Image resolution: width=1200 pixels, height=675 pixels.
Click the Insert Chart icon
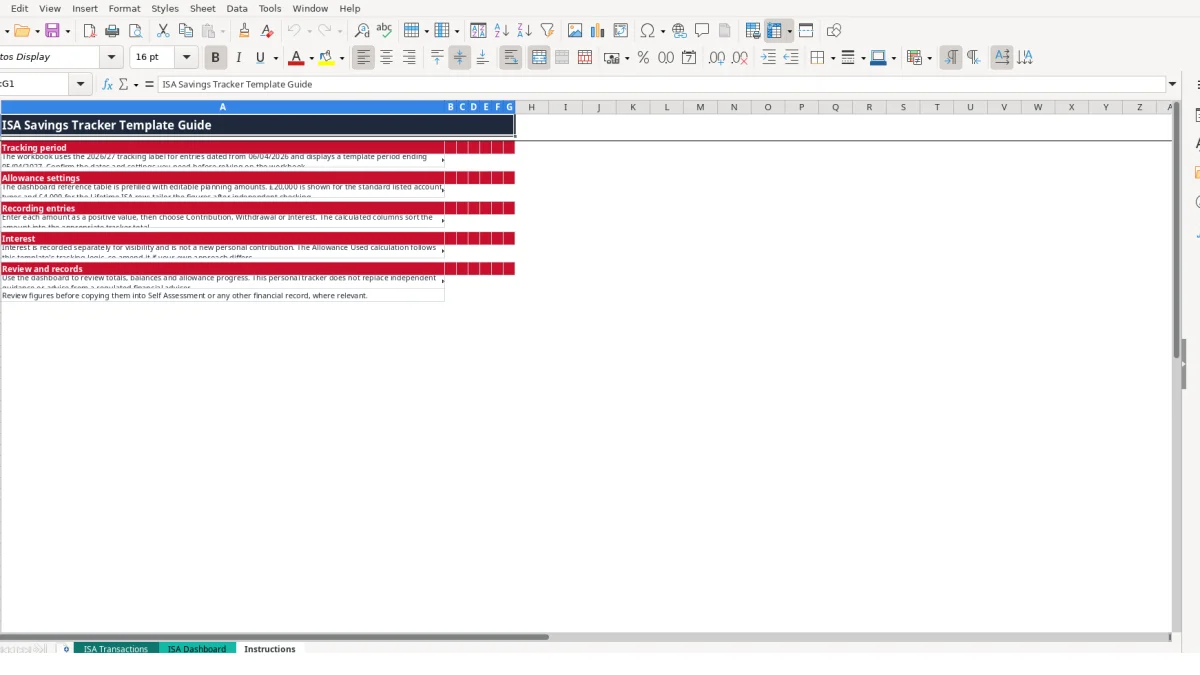click(598, 31)
